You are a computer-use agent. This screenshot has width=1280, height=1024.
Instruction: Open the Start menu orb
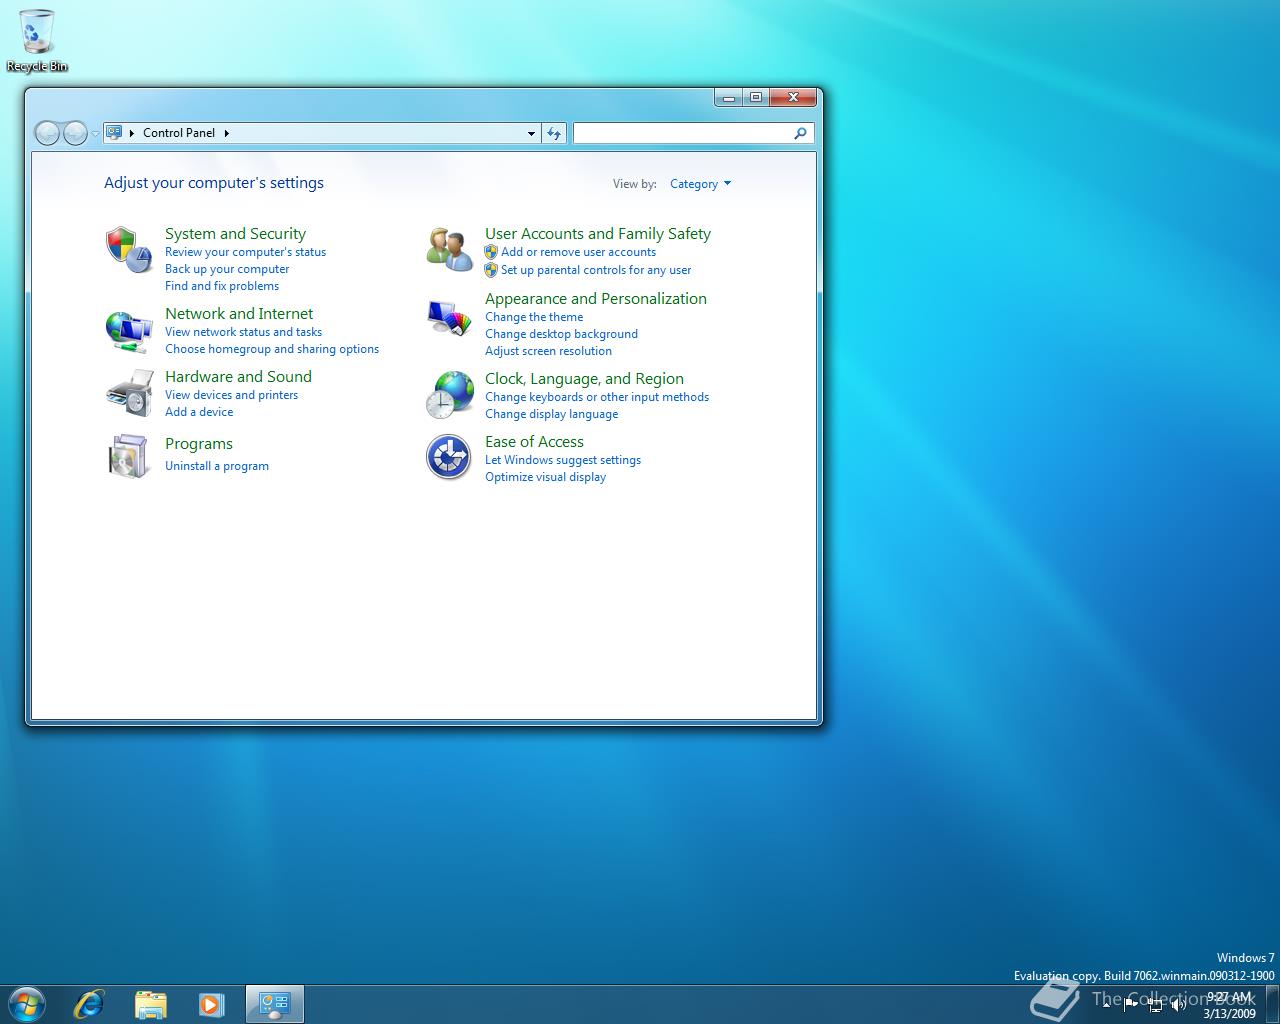tap(26, 1003)
